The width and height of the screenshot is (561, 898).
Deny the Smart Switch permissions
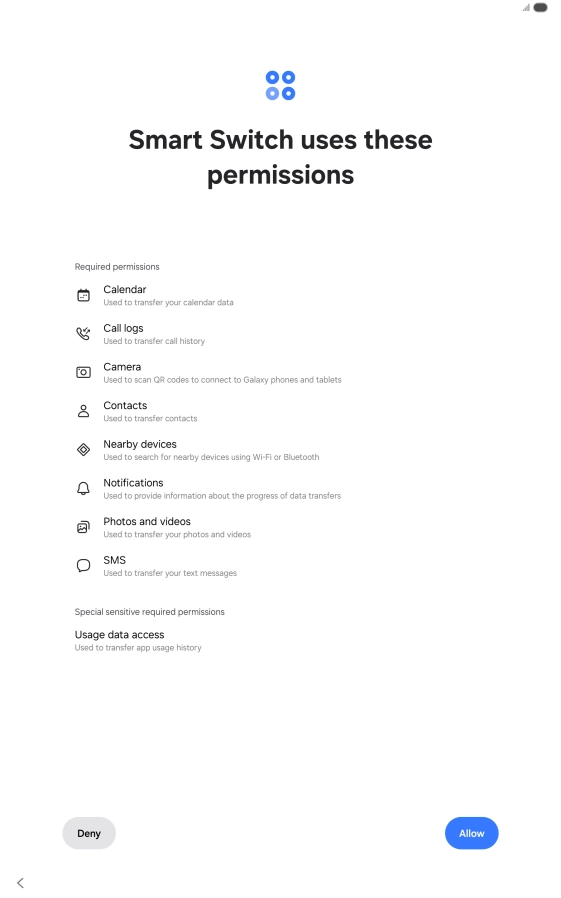point(89,833)
